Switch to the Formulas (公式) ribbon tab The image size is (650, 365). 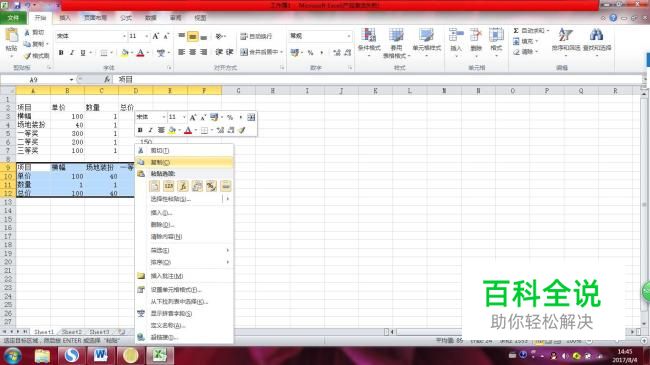coord(126,18)
